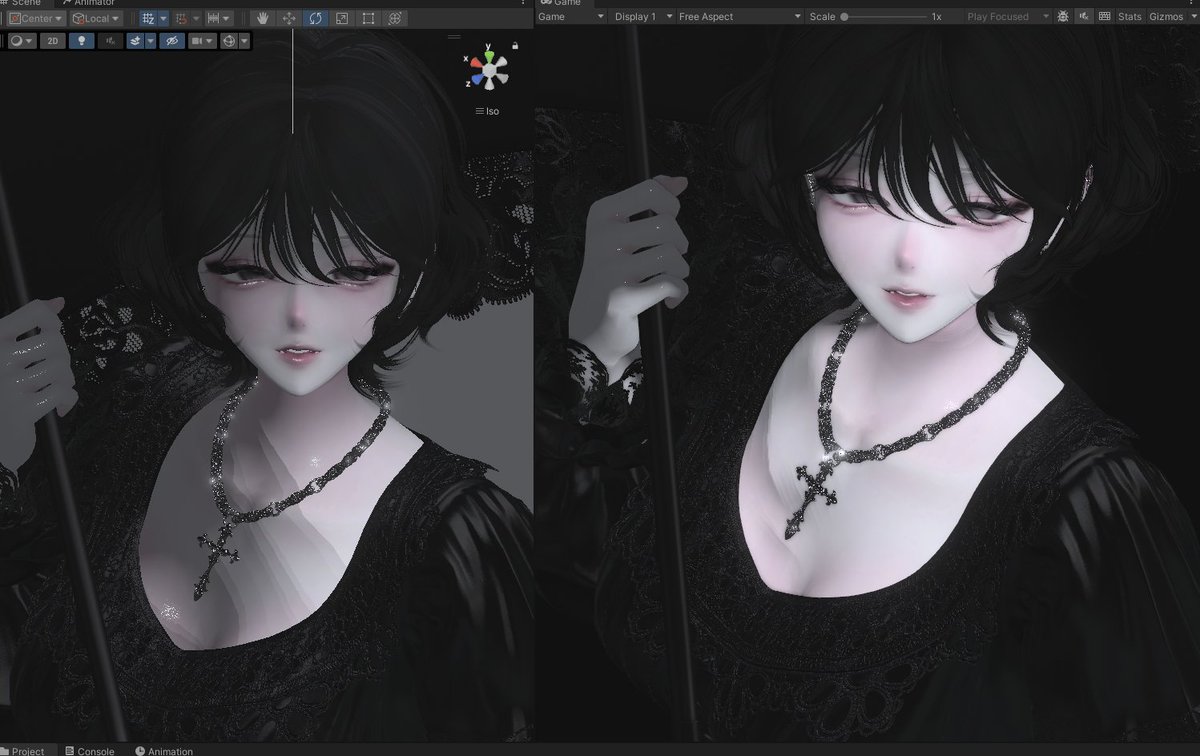
Task: Toggle Mute Audio in Game view
Action: (x=1084, y=17)
